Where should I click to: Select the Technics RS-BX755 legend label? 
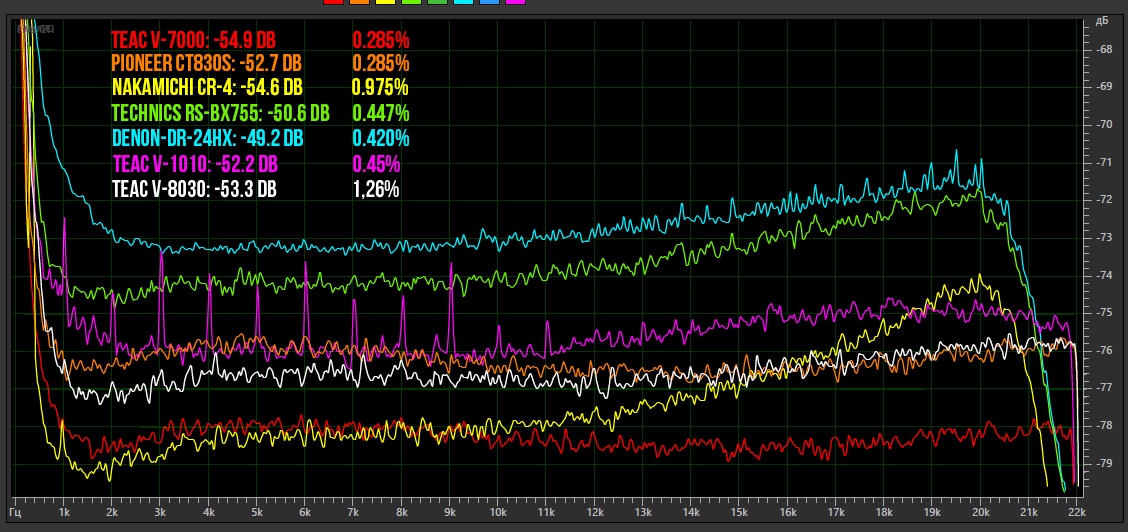point(220,113)
